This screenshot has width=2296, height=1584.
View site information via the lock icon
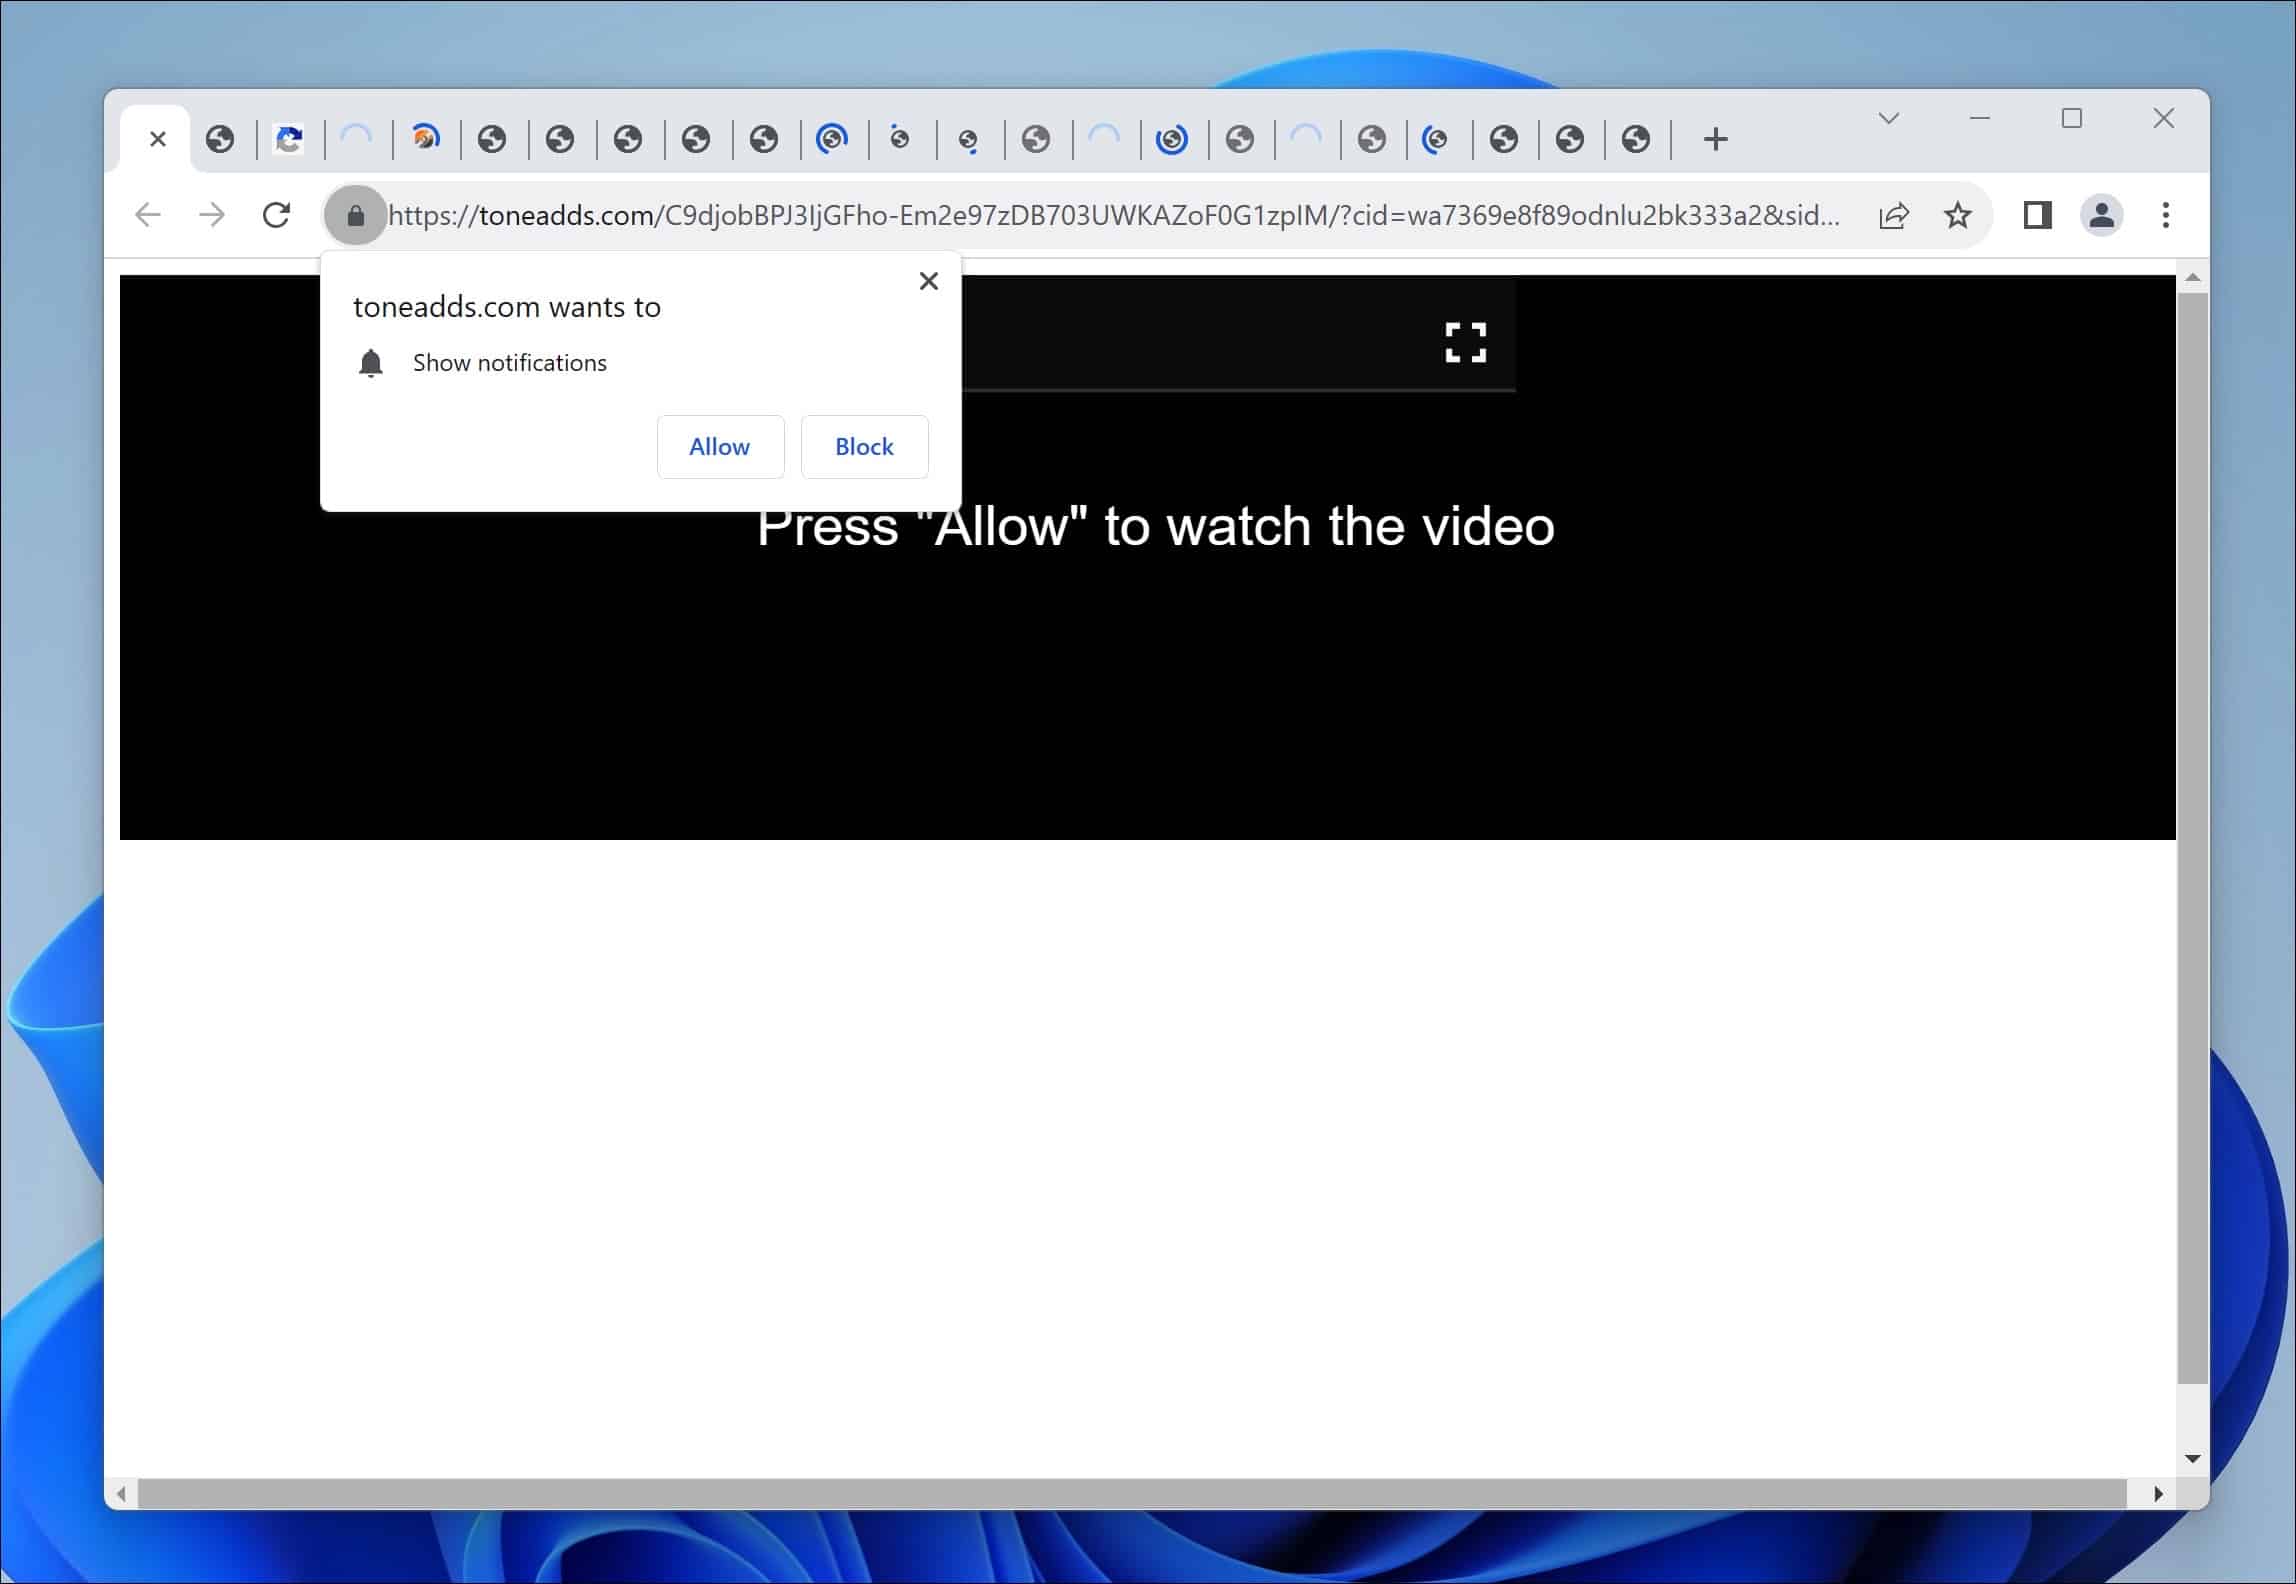point(355,215)
